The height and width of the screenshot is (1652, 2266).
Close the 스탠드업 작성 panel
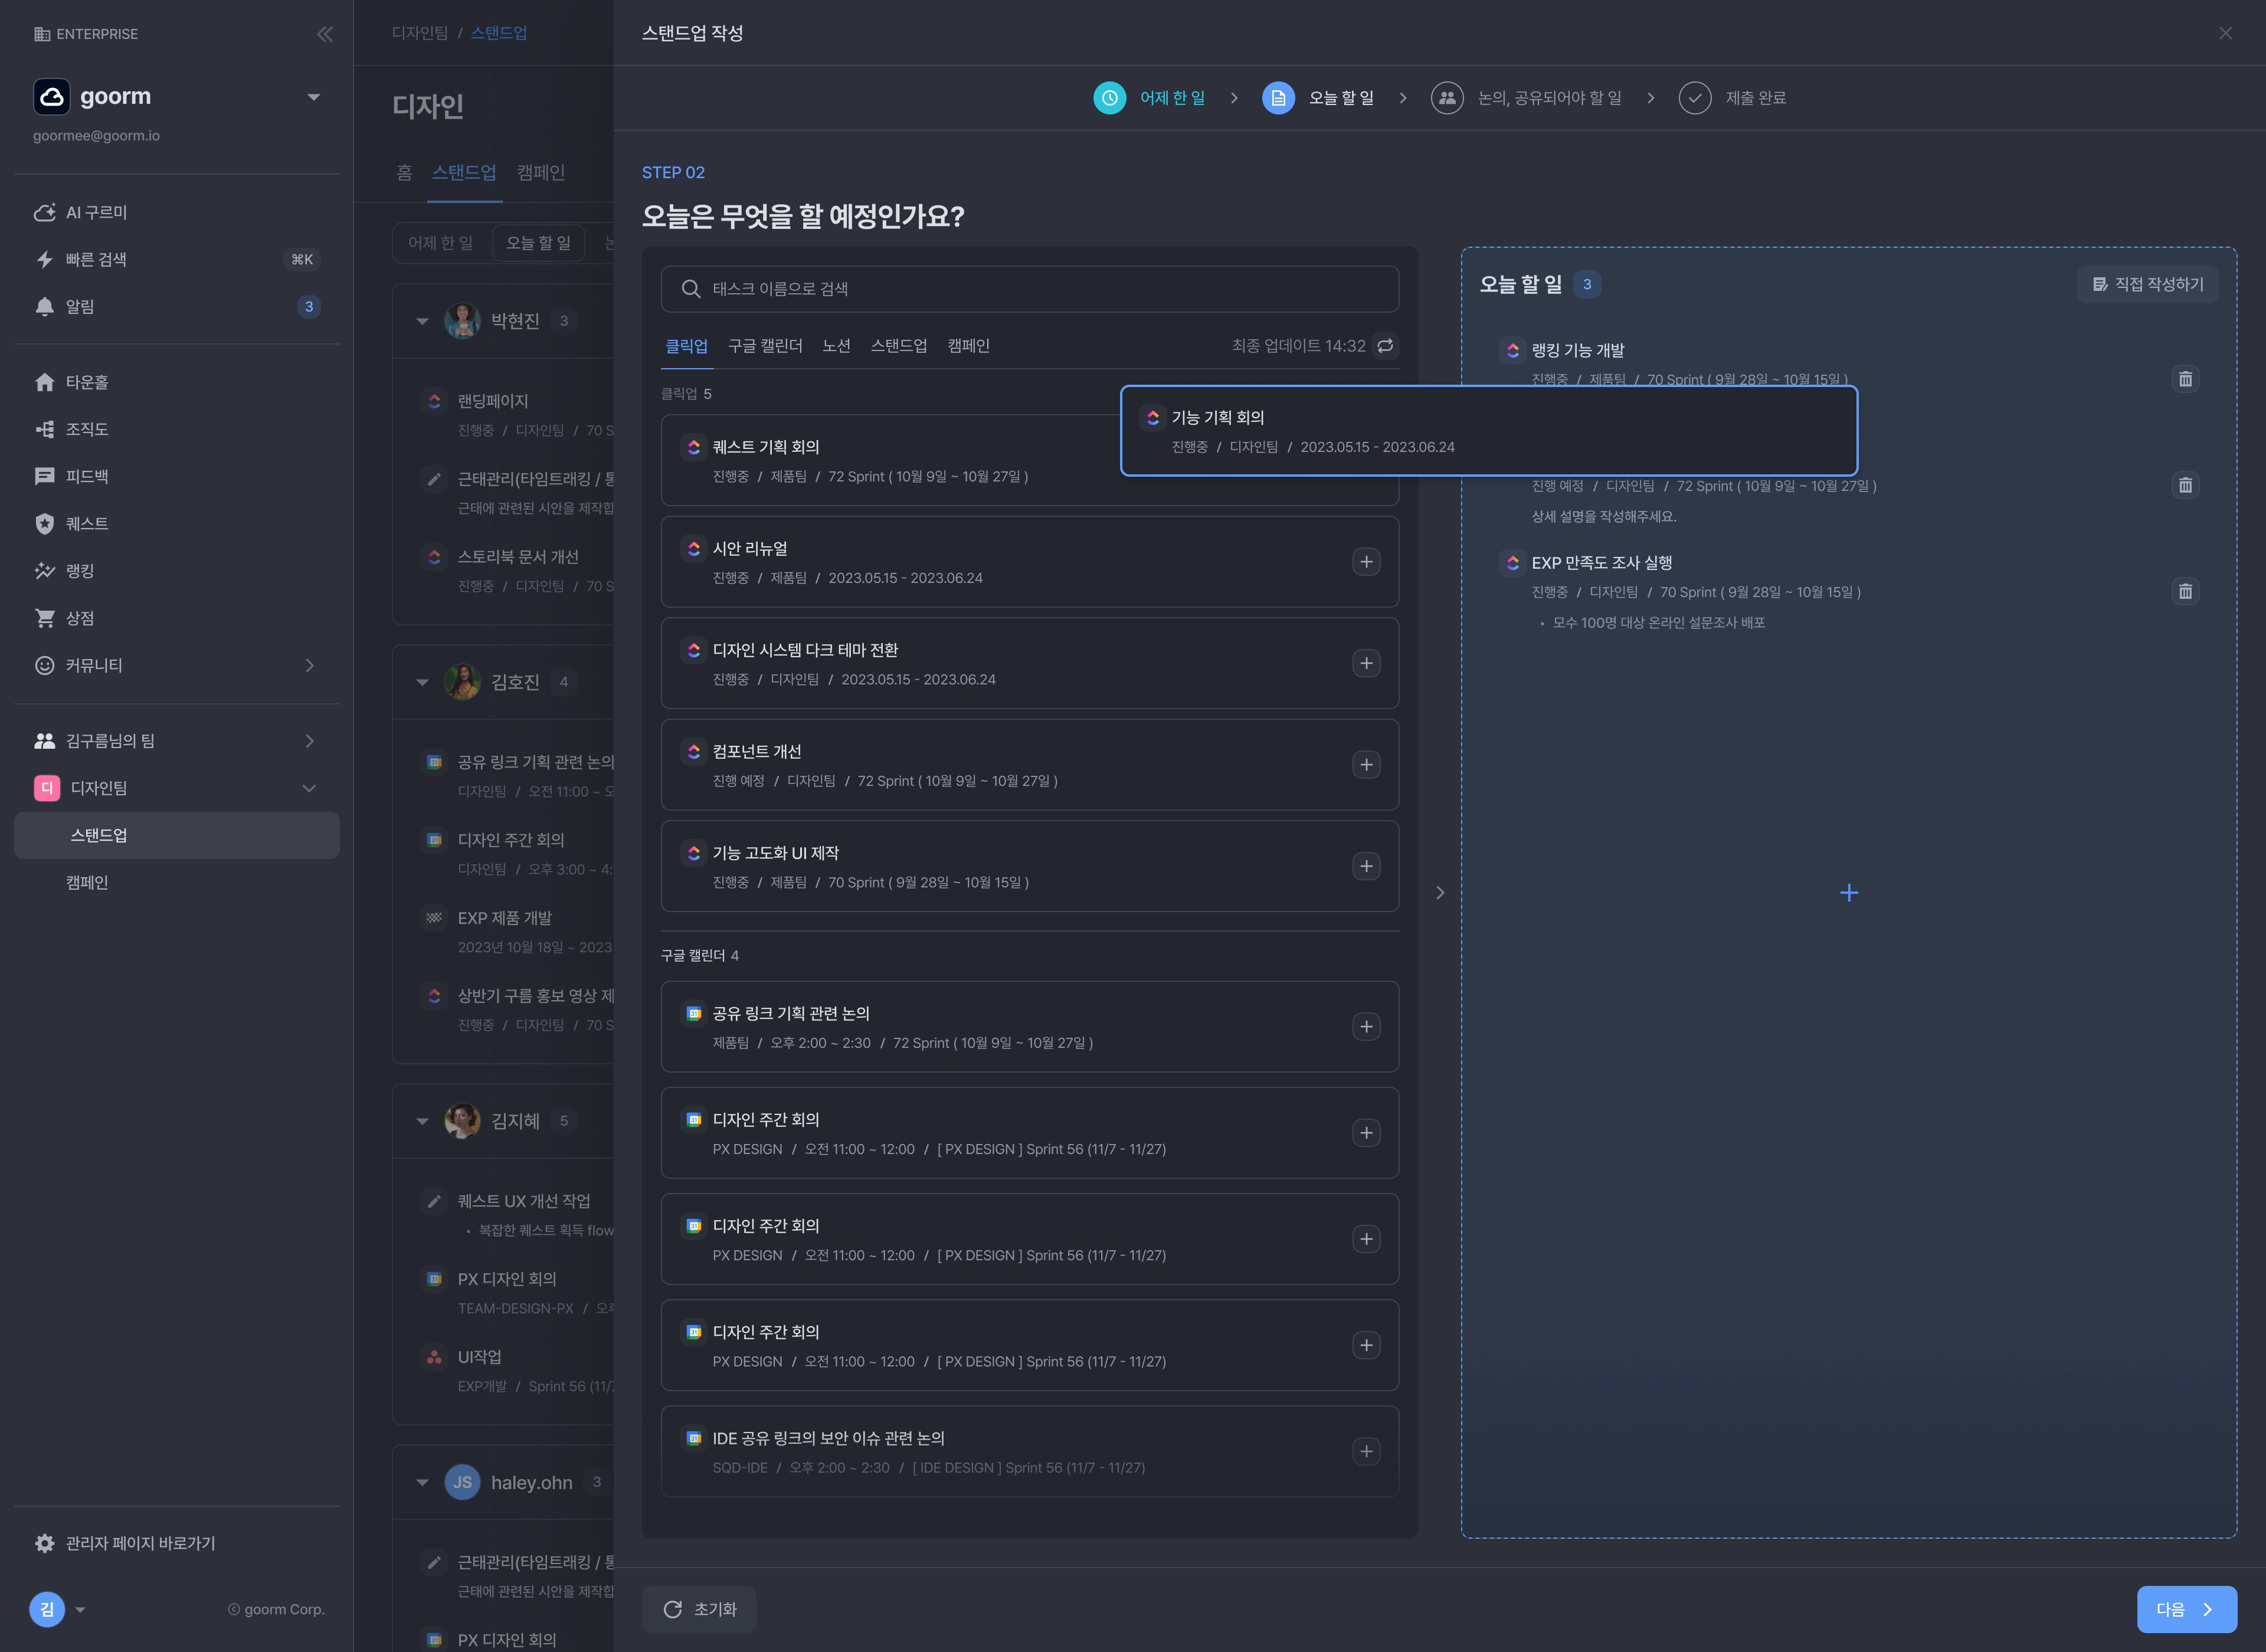coord(2225,33)
